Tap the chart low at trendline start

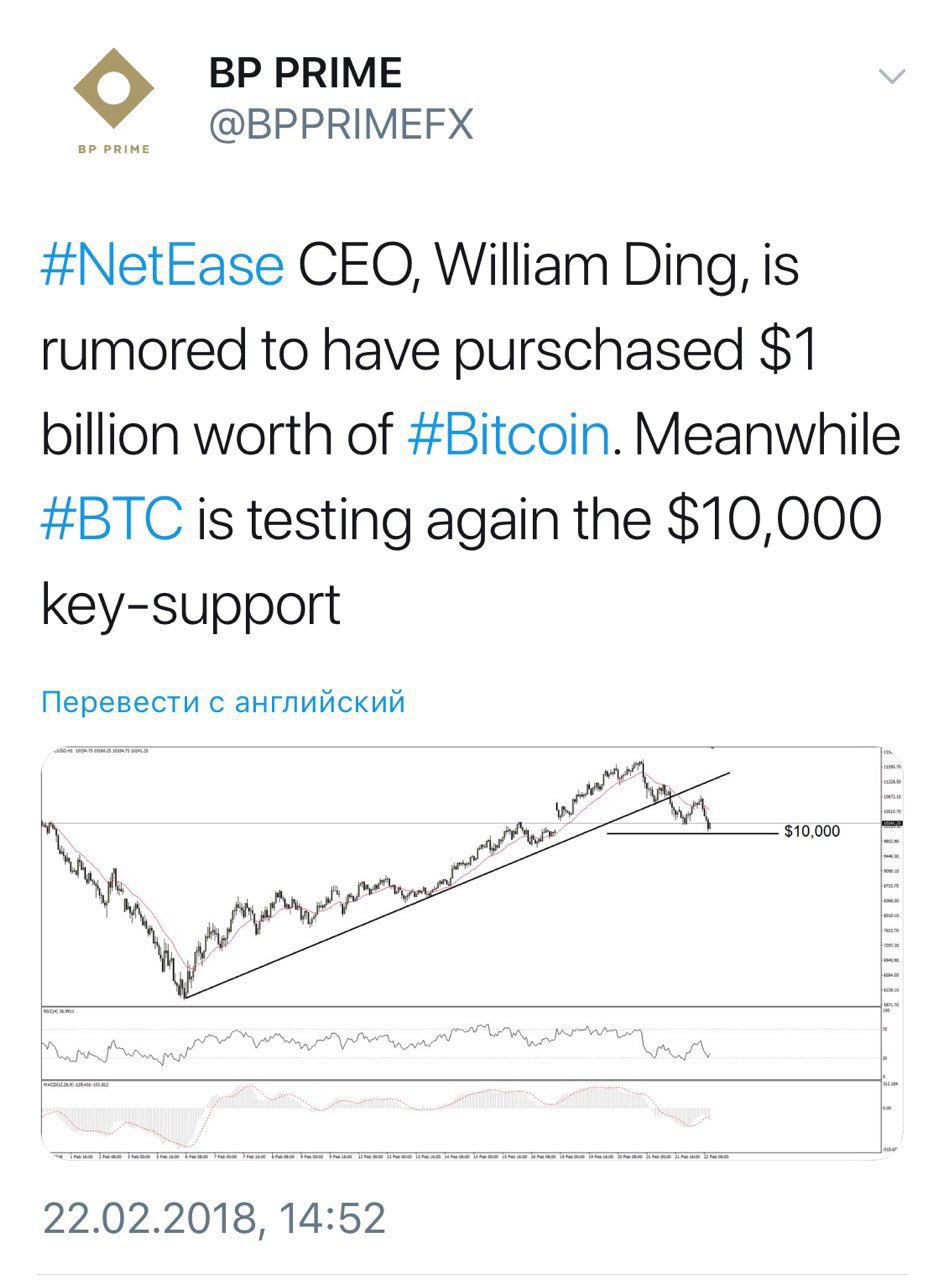point(184,993)
